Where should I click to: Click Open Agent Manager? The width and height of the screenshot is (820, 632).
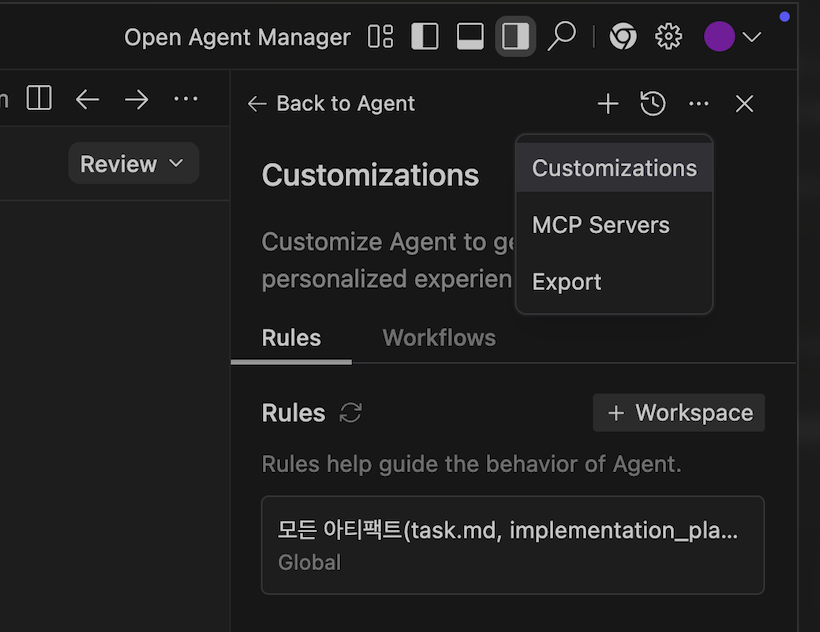[237, 37]
